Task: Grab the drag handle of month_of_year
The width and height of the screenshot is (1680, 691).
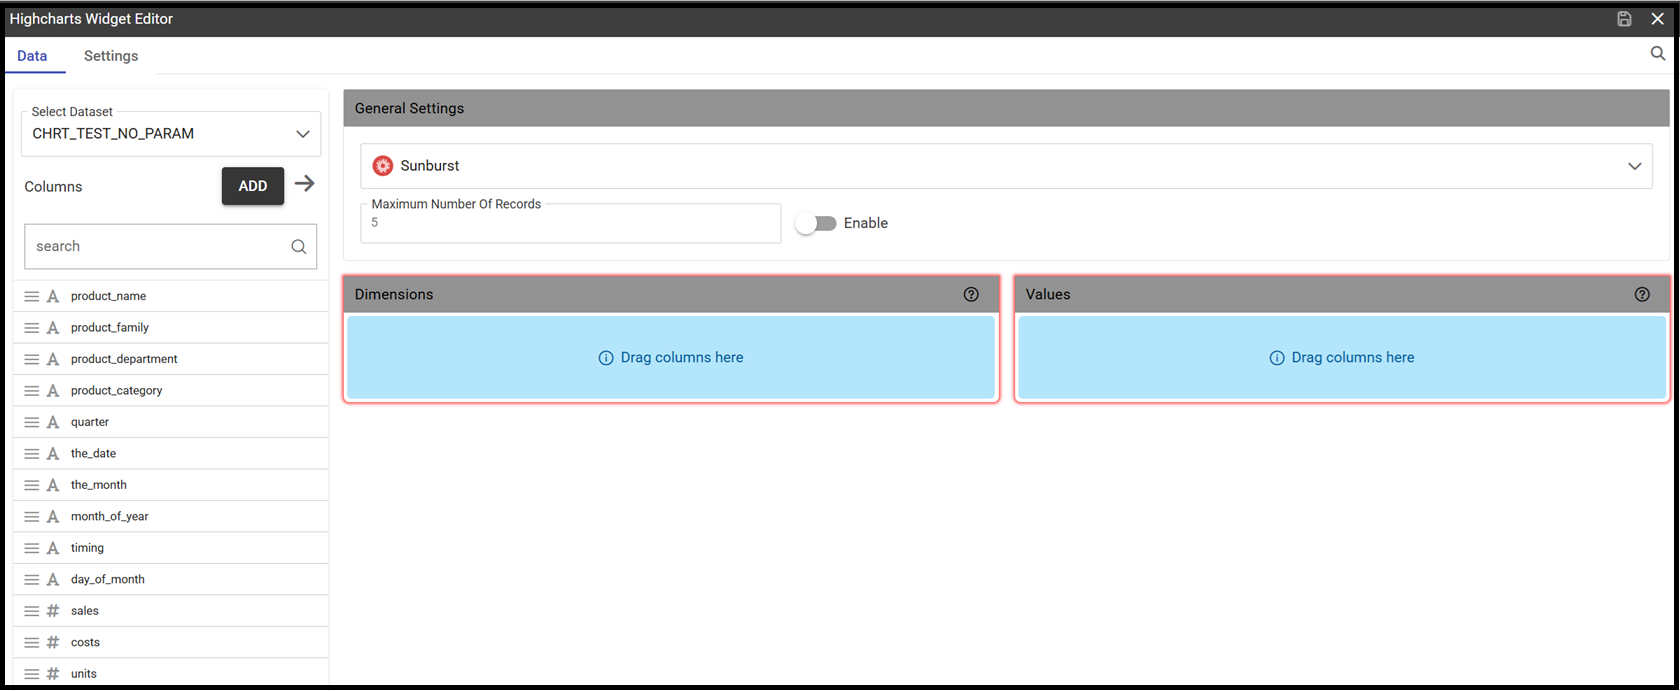Action: click(32, 517)
